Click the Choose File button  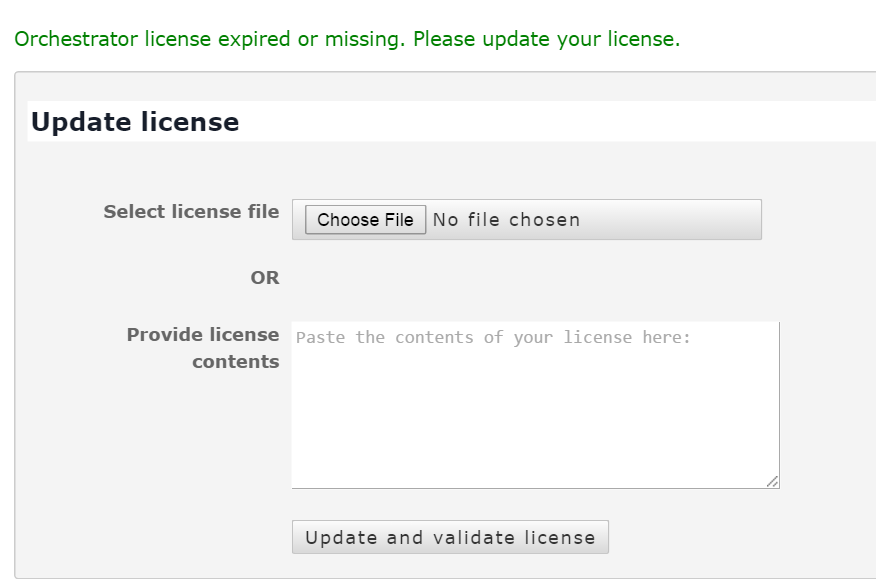(365, 220)
